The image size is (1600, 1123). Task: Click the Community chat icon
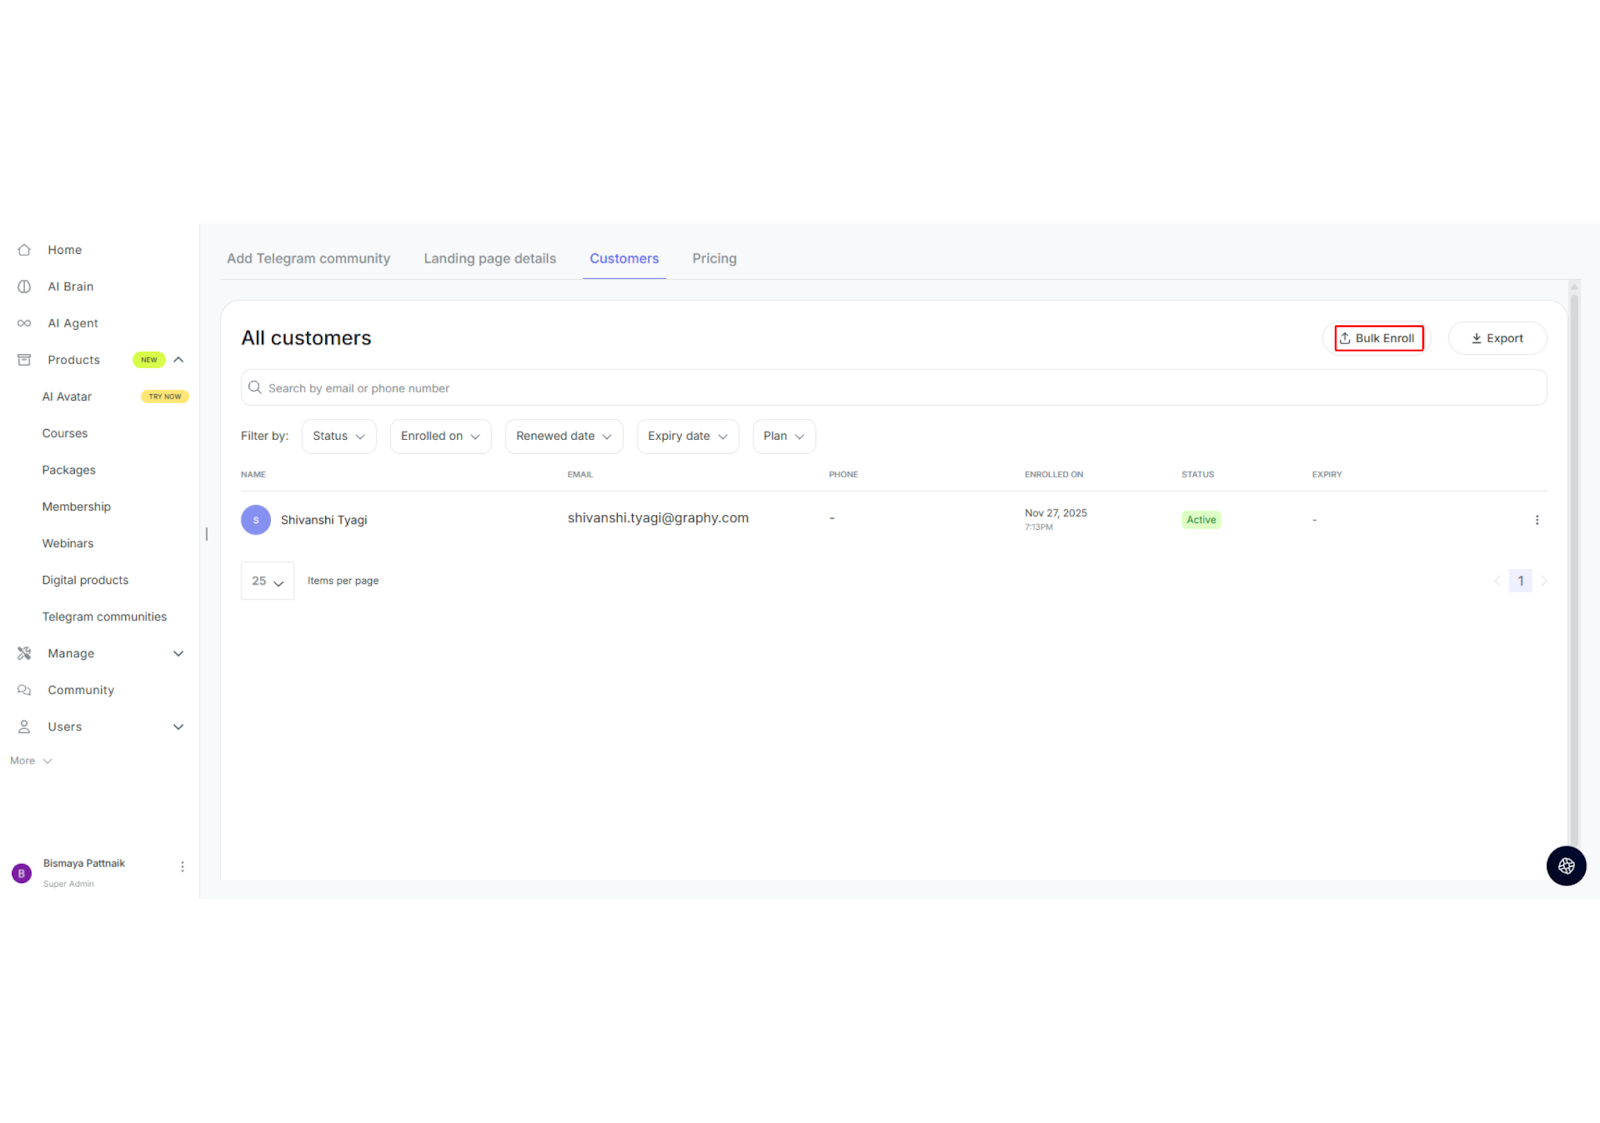coord(24,691)
